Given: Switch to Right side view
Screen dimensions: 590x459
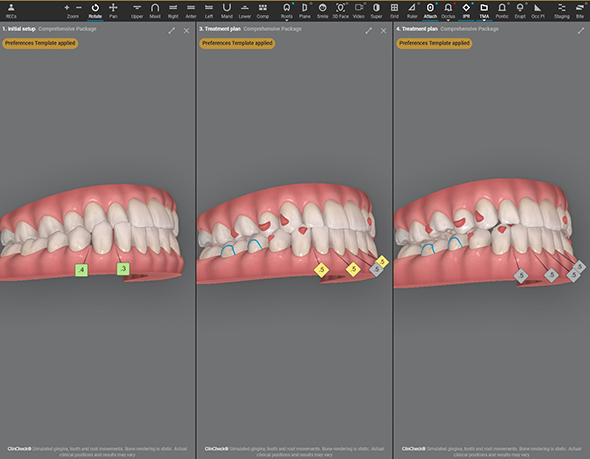Looking at the screenshot, I should [x=173, y=11].
